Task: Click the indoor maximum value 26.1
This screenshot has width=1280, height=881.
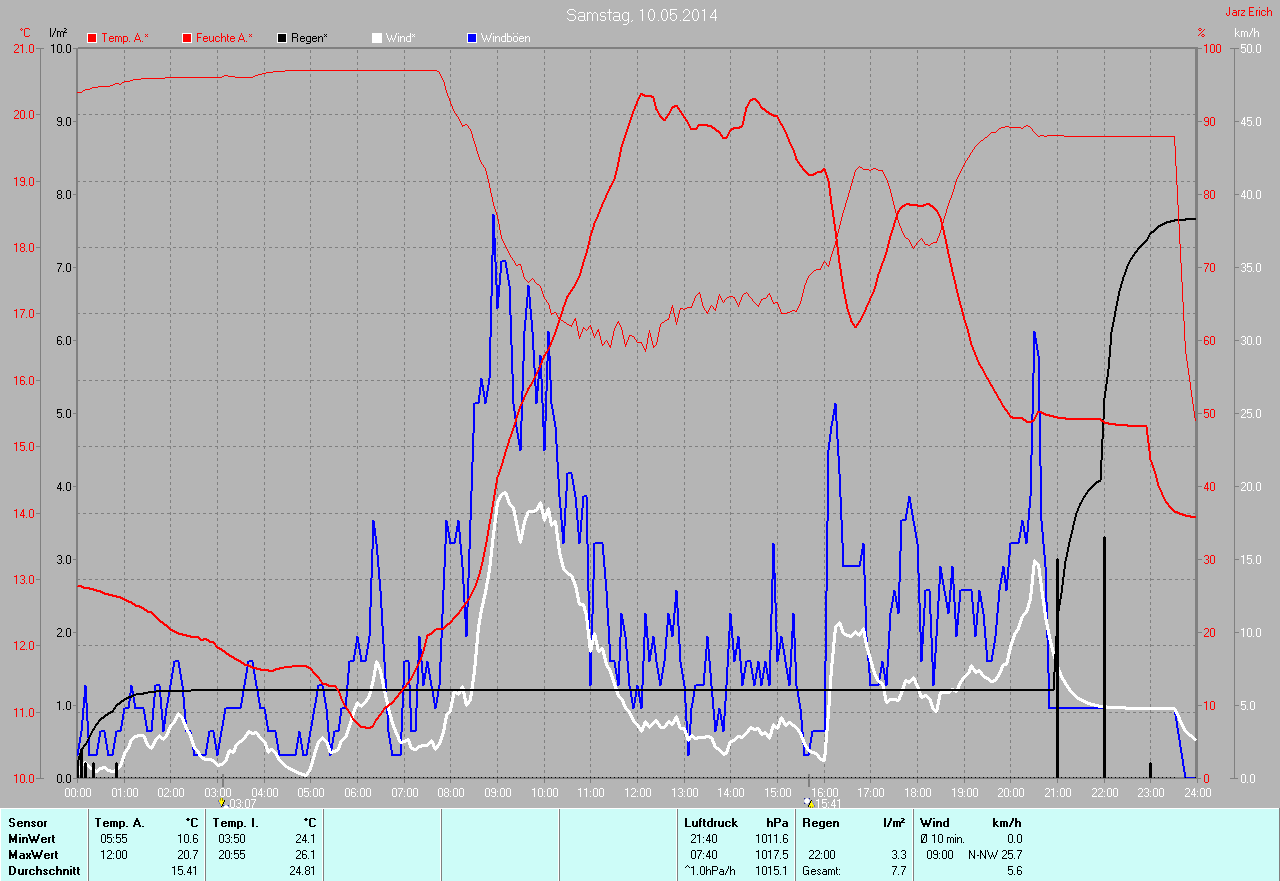Action: (x=305, y=854)
